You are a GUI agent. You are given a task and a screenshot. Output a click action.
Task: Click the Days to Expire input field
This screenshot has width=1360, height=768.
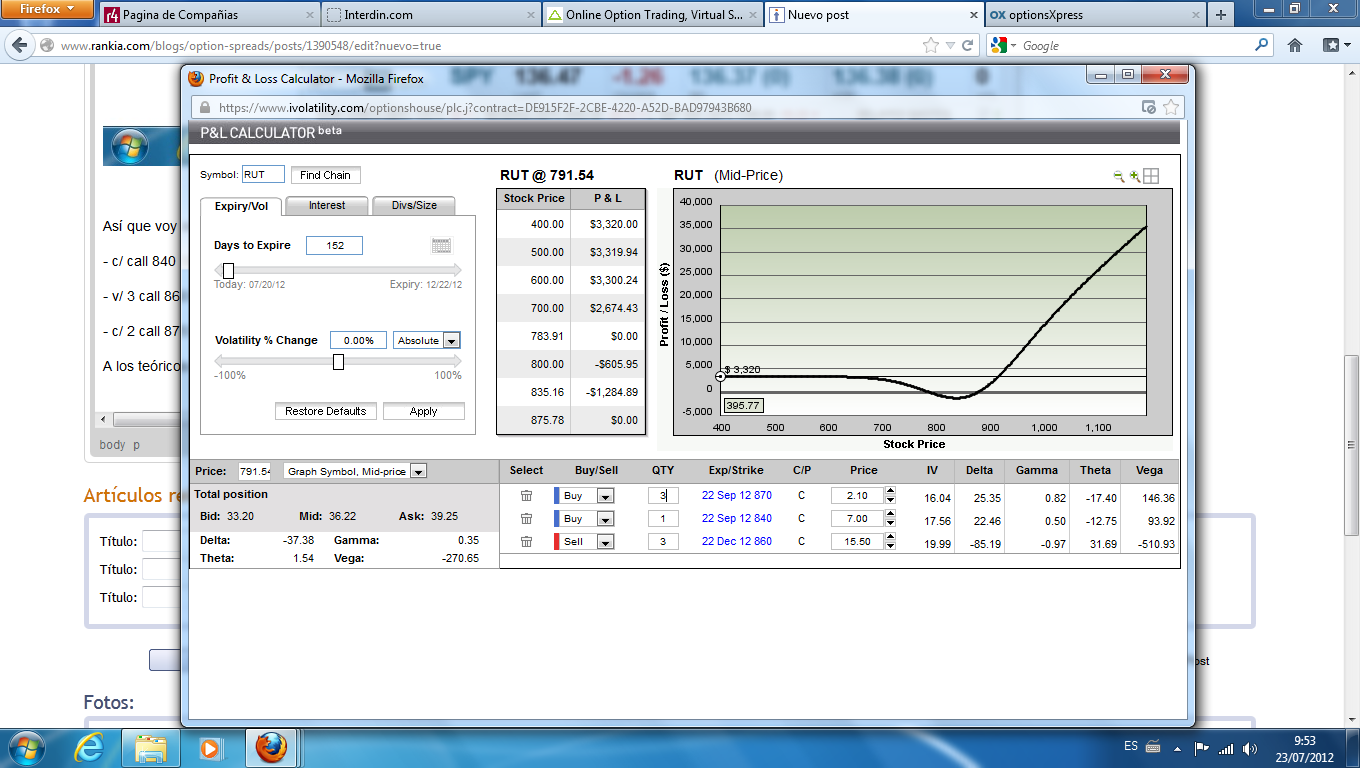point(334,246)
